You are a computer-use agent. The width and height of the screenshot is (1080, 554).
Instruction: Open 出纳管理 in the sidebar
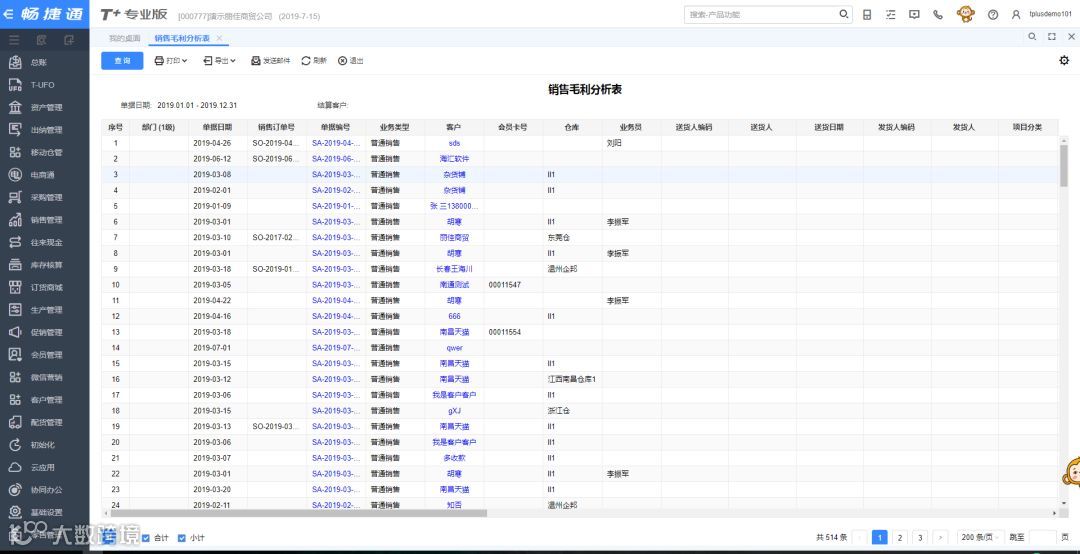(44, 130)
